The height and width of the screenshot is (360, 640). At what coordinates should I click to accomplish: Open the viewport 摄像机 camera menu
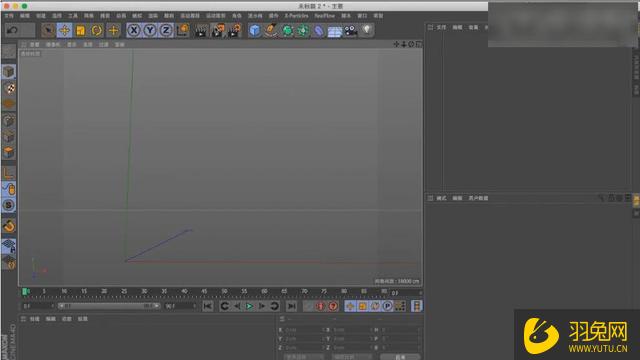(x=53, y=44)
